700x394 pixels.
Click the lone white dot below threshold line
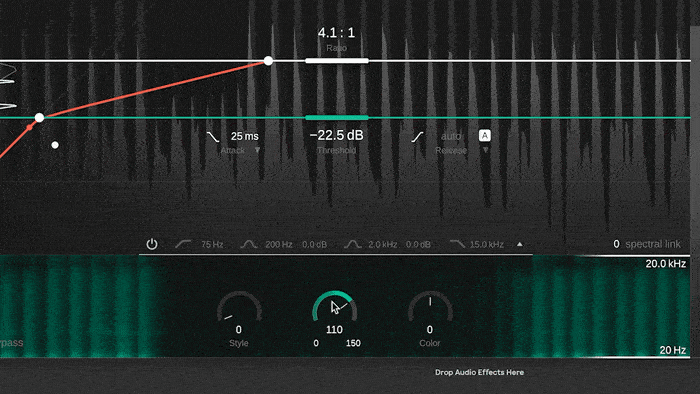point(55,145)
